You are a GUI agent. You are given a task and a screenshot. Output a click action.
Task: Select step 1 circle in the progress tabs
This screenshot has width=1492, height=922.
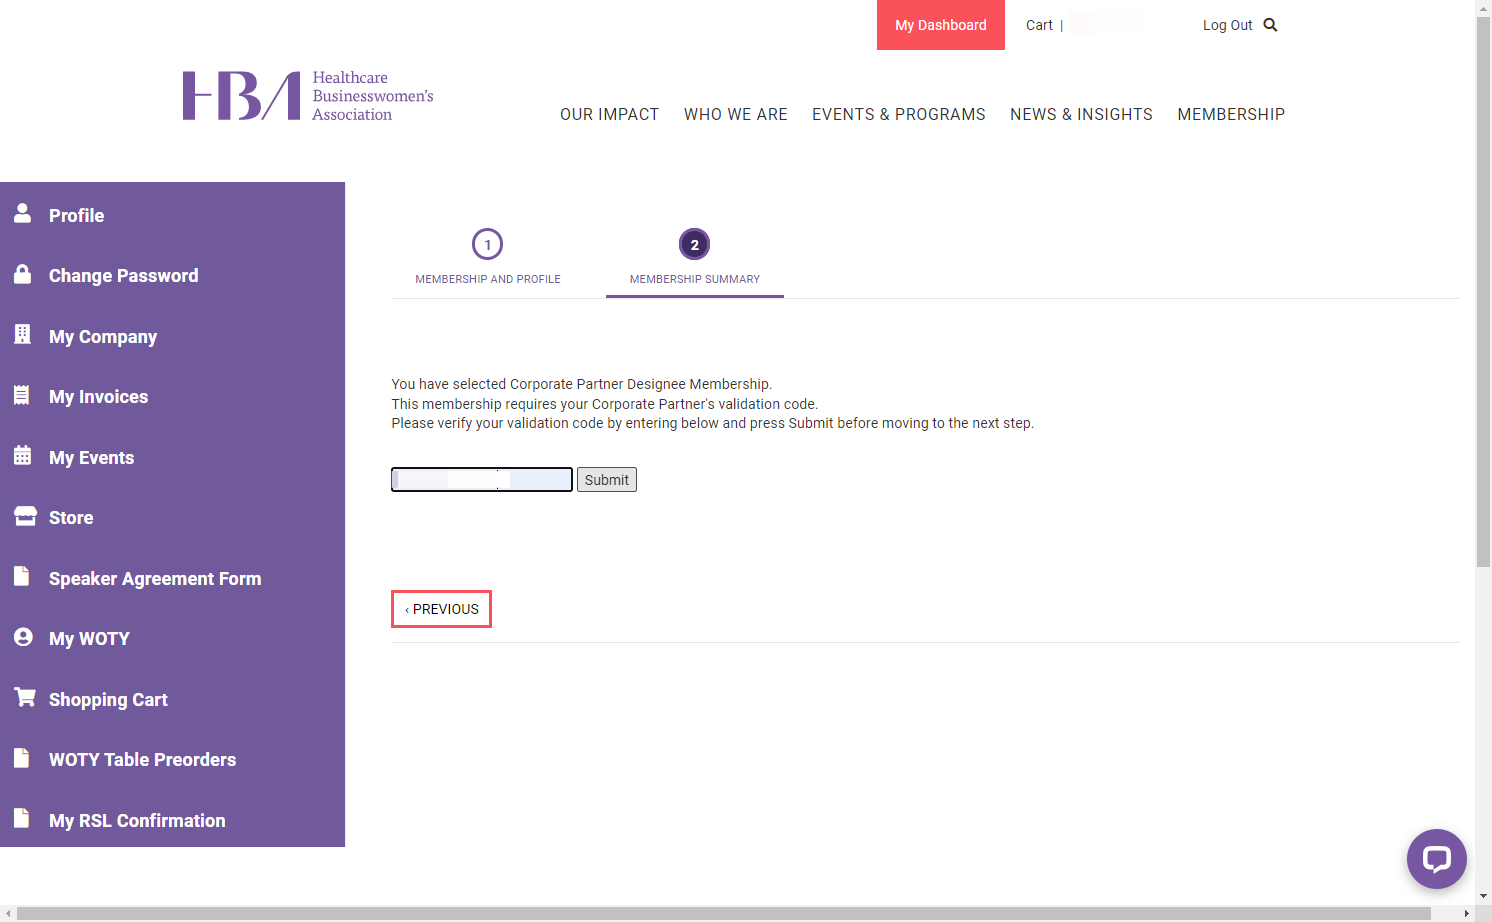click(x=487, y=244)
